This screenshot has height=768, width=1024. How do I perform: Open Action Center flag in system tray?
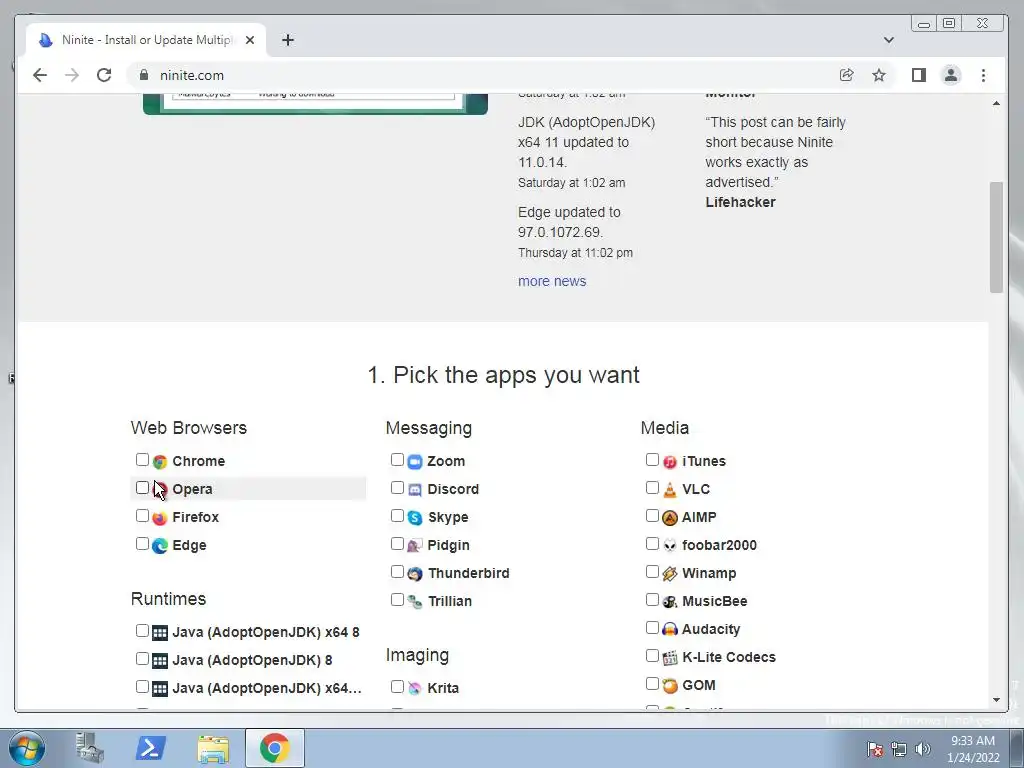tap(875, 749)
